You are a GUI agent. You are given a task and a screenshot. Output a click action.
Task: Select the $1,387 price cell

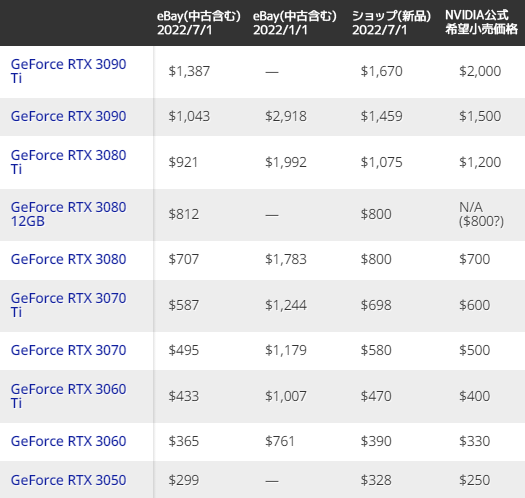[189, 71]
